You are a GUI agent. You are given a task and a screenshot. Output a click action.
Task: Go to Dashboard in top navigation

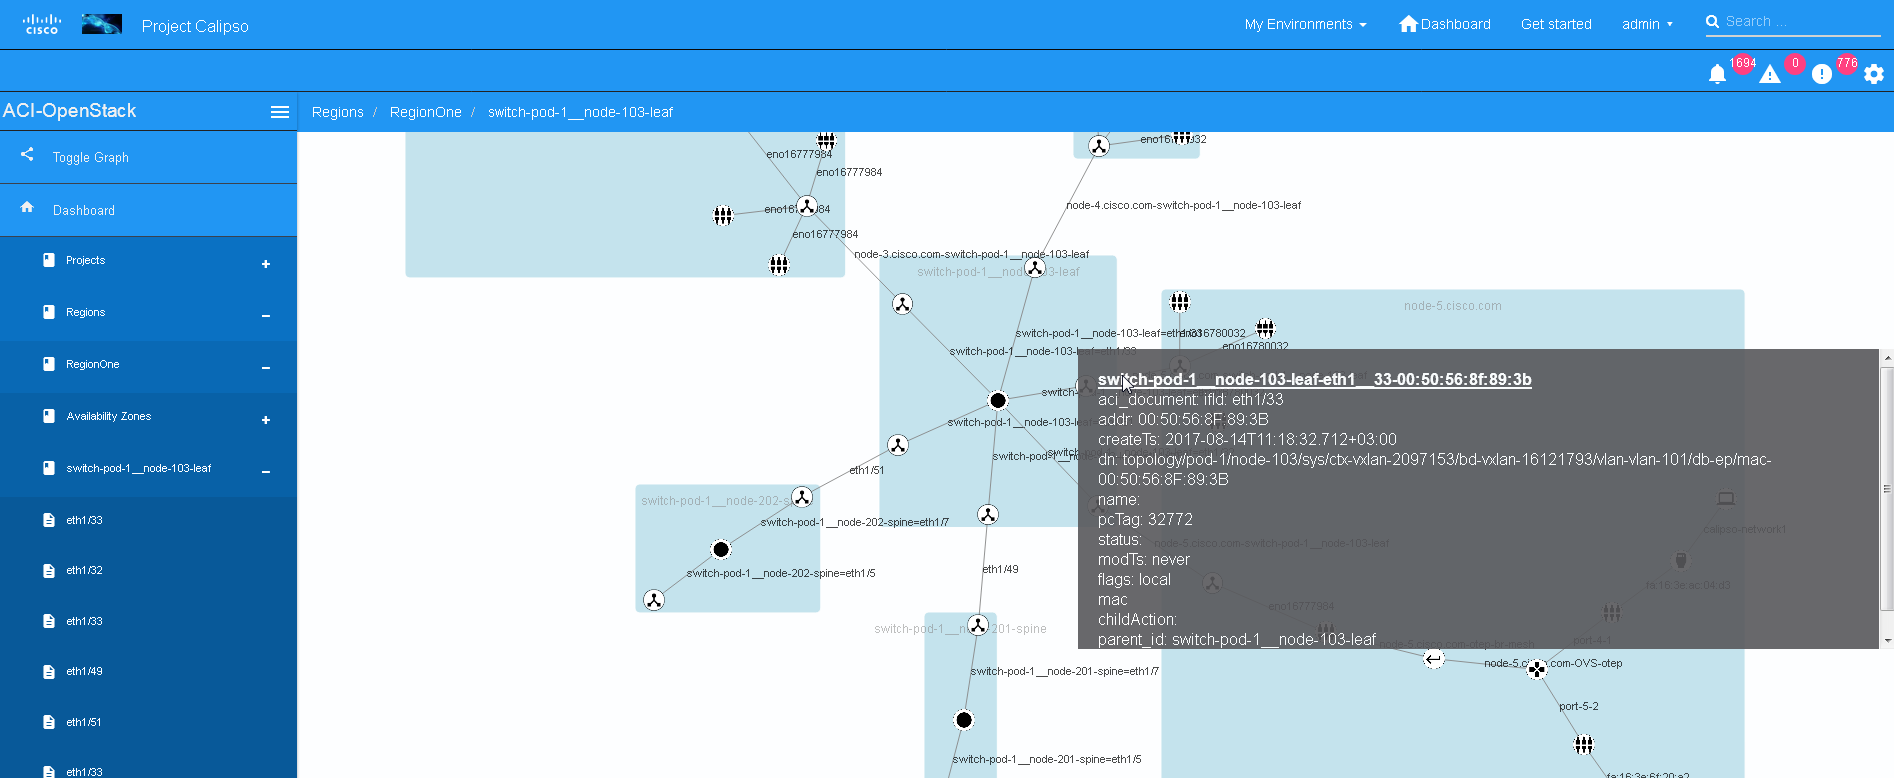(x=1445, y=24)
